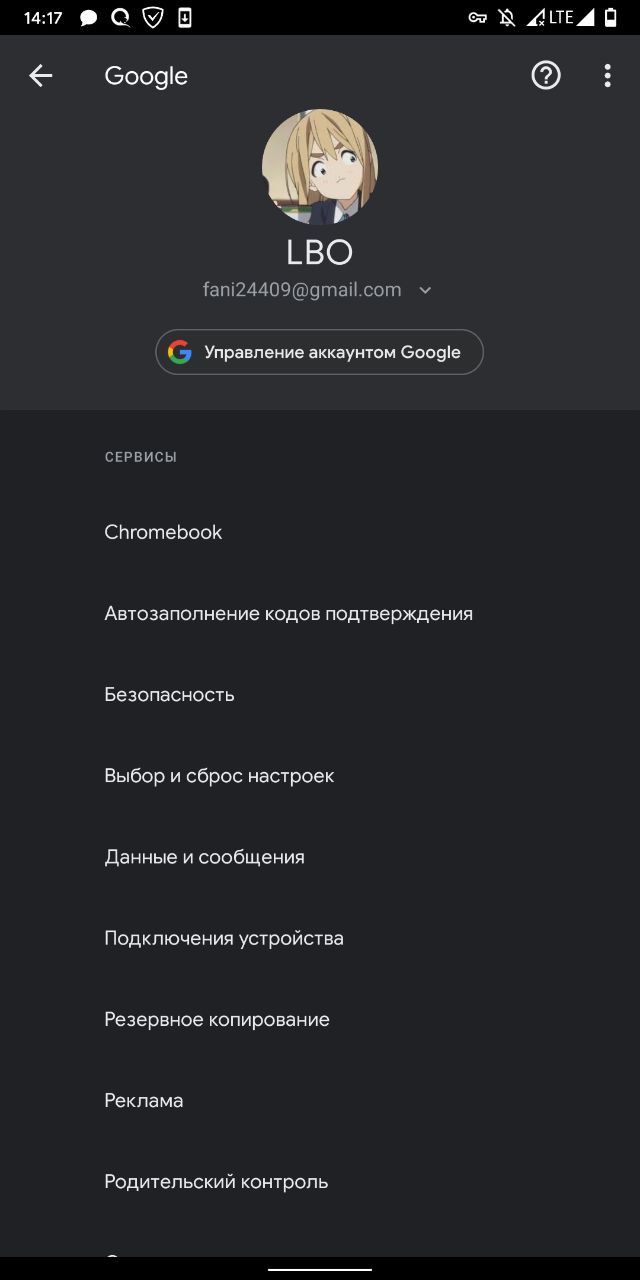
Task: Tap the back arrow icon
Action: click(40, 76)
